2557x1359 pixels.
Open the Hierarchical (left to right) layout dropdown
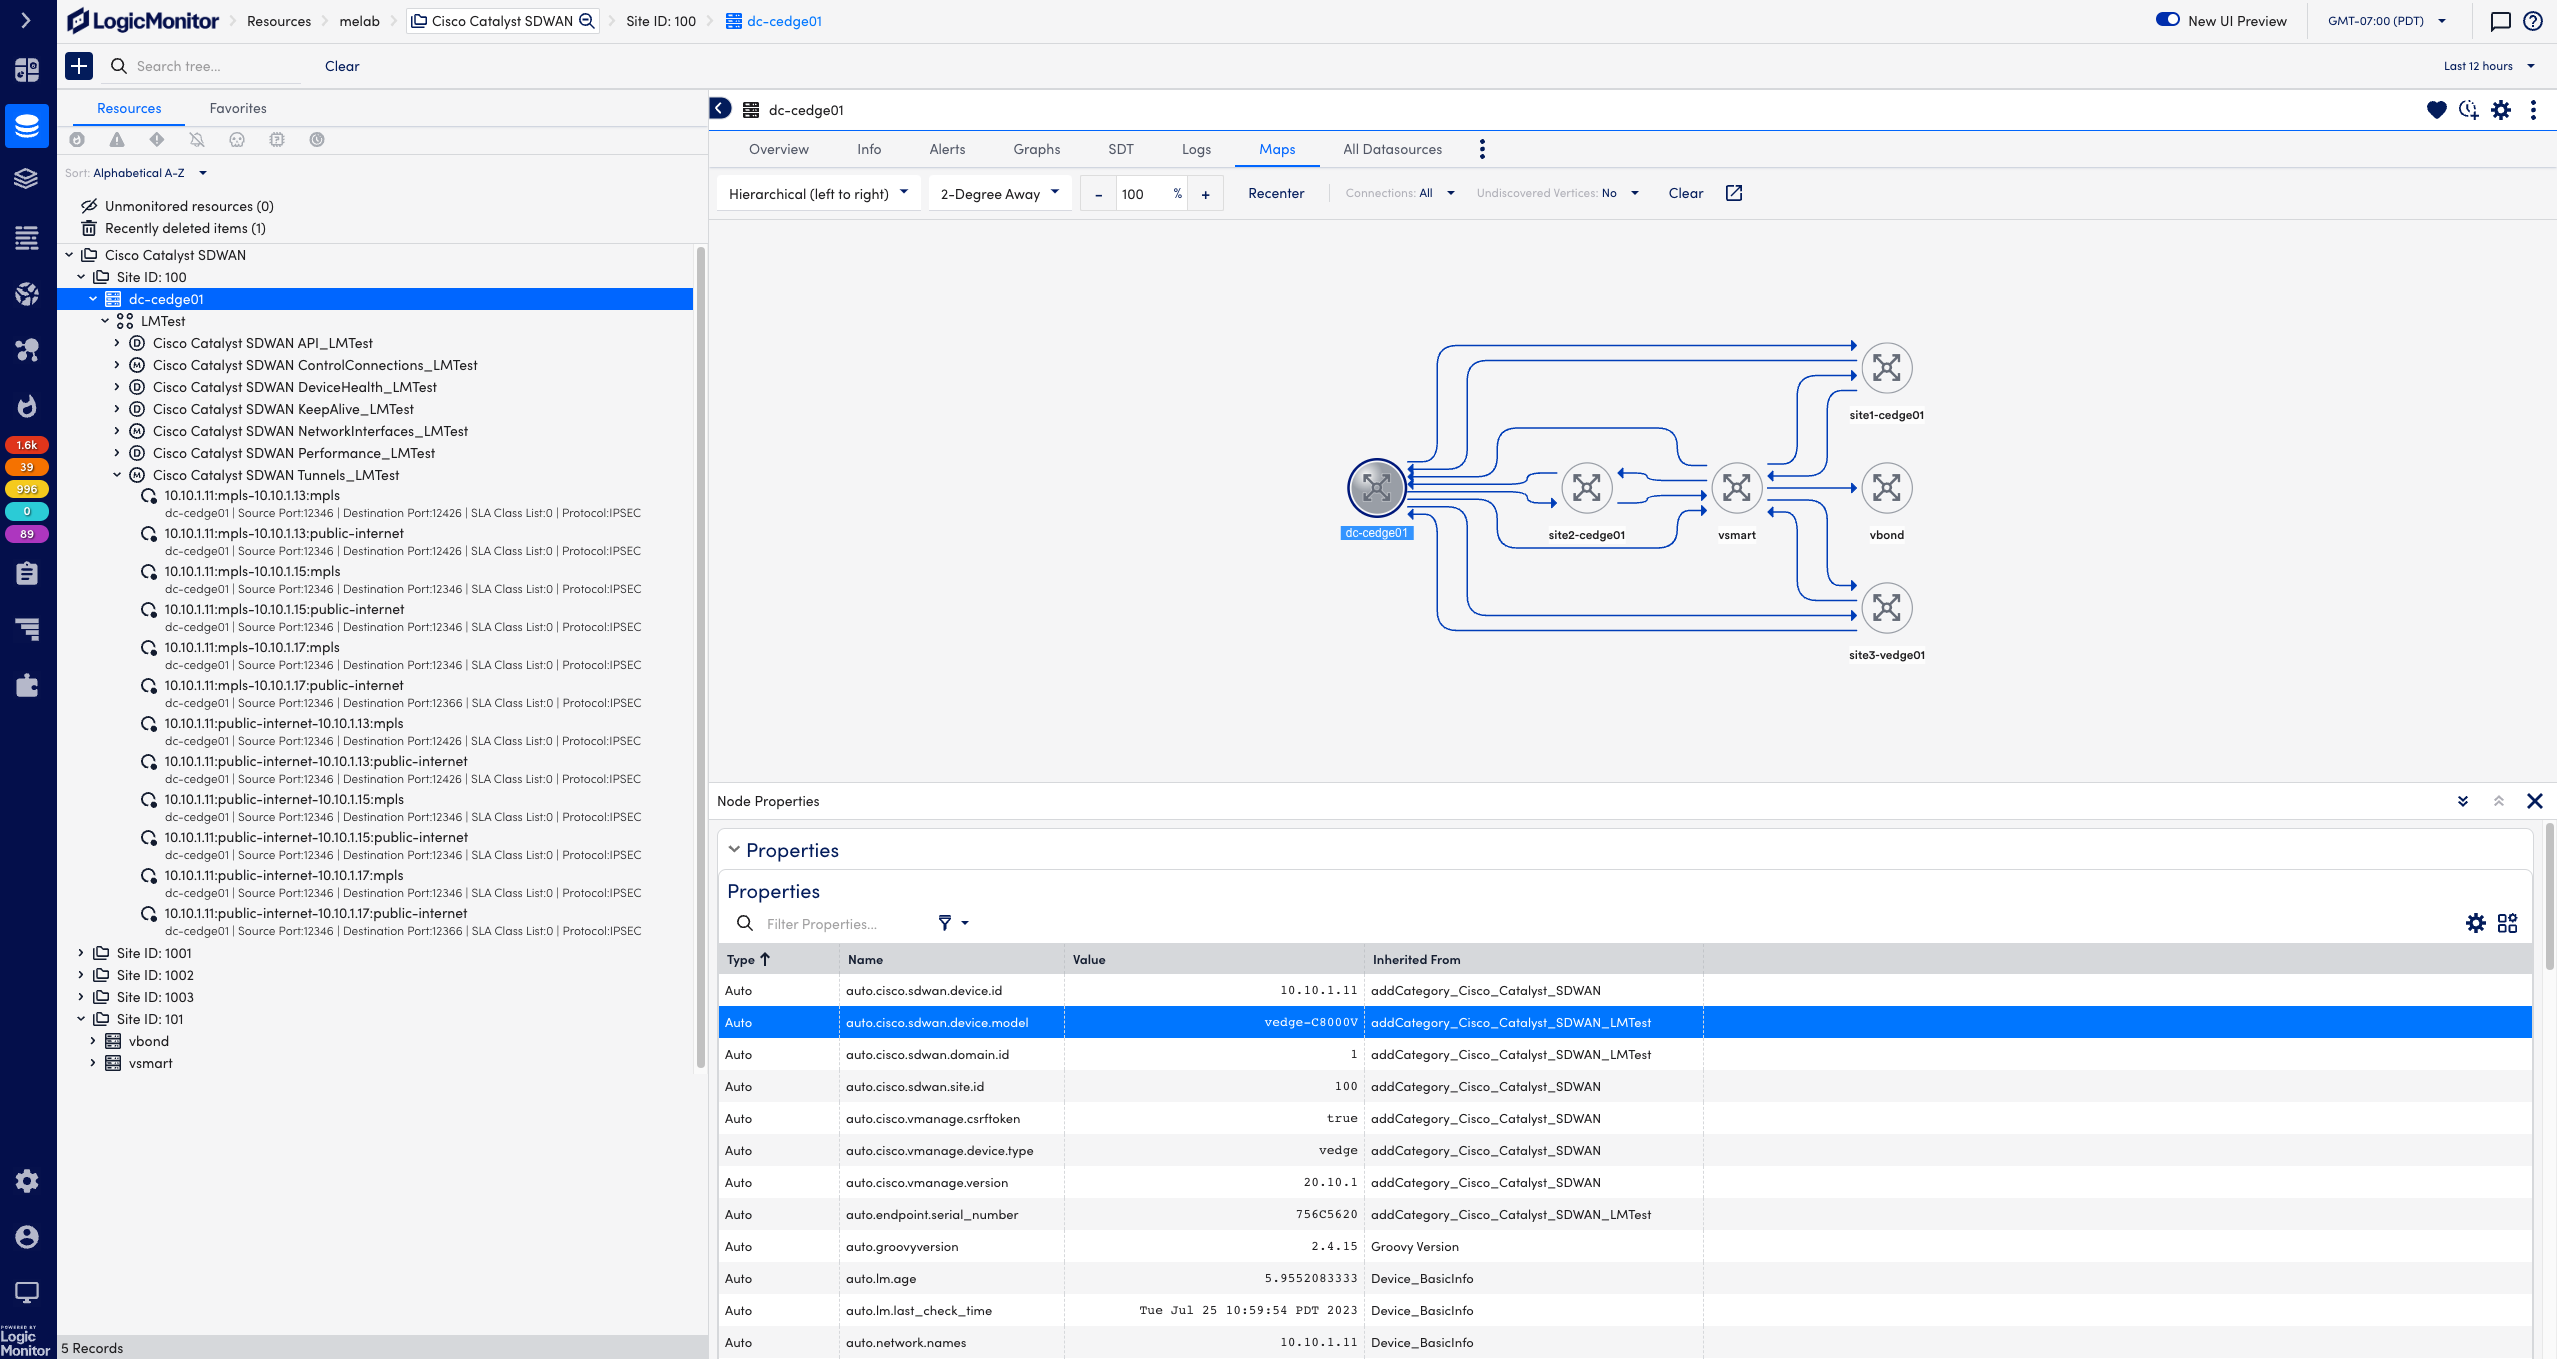[817, 193]
